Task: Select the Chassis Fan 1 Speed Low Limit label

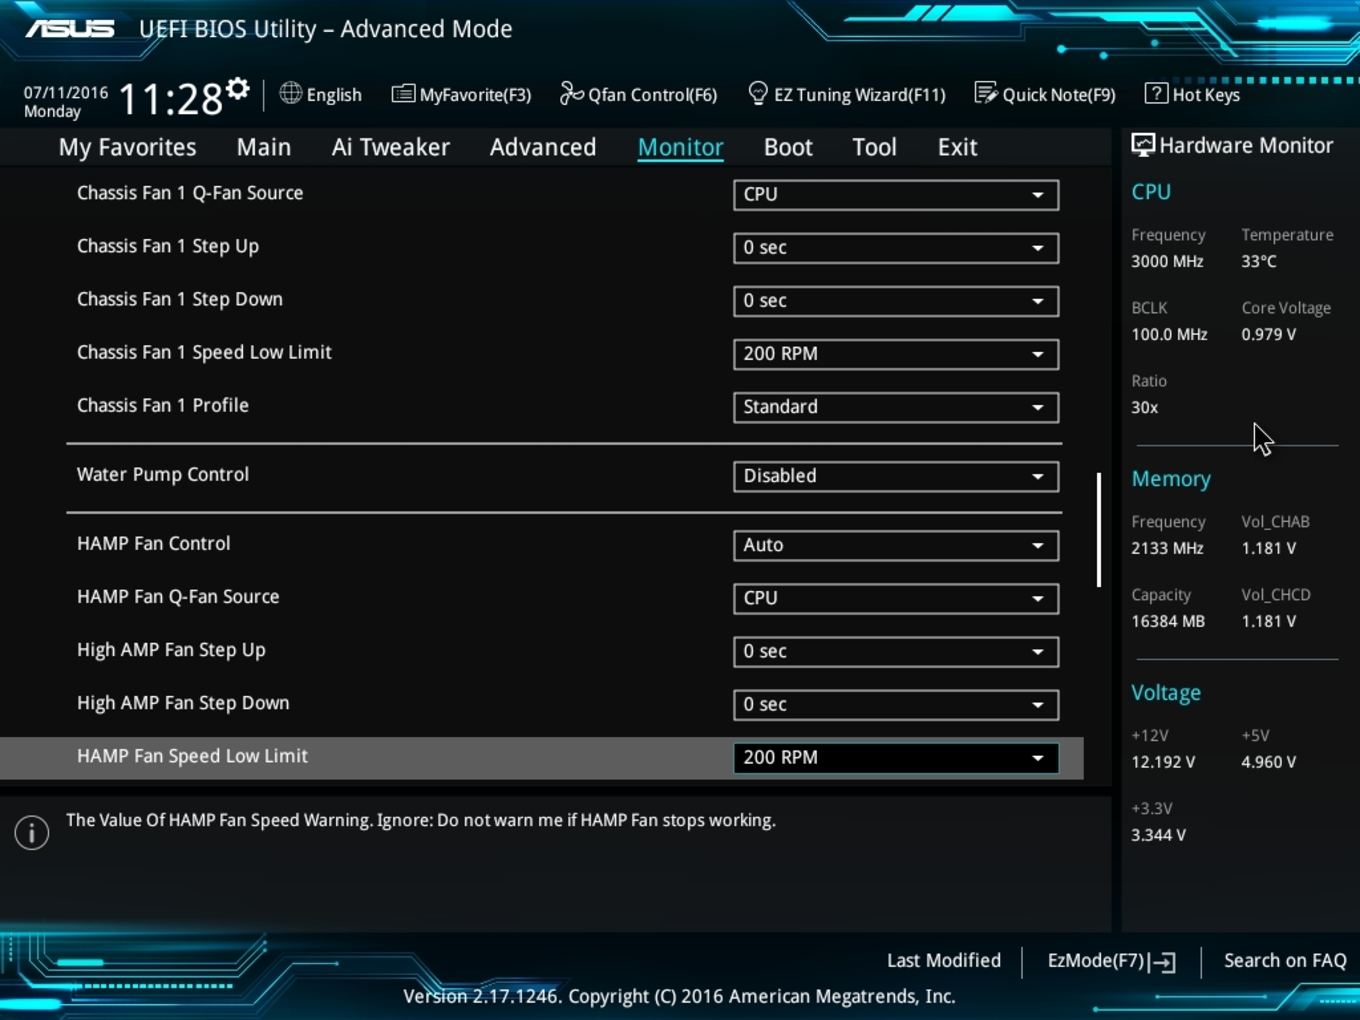Action: coord(204,352)
